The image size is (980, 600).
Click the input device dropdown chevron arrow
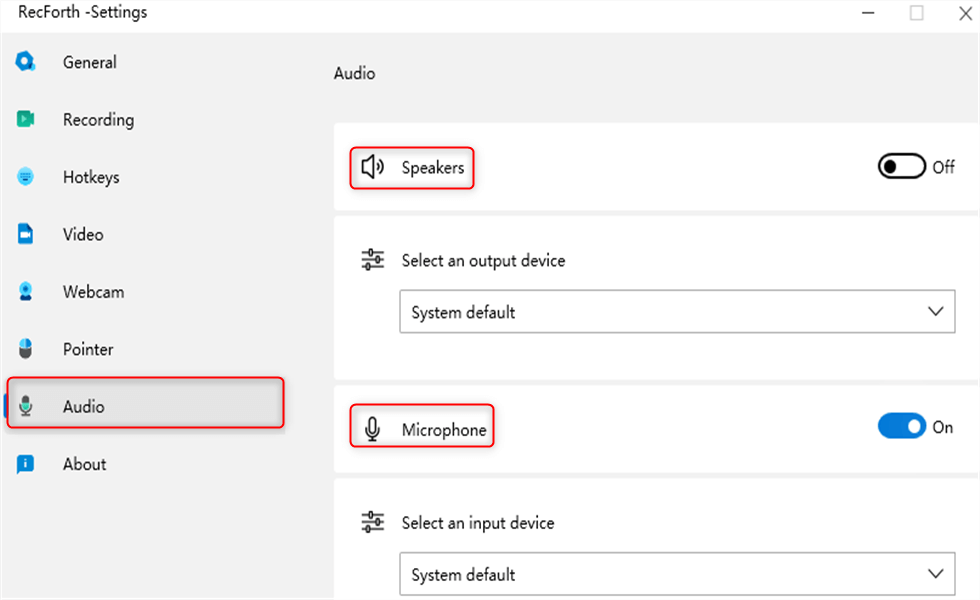click(x=935, y=574)
